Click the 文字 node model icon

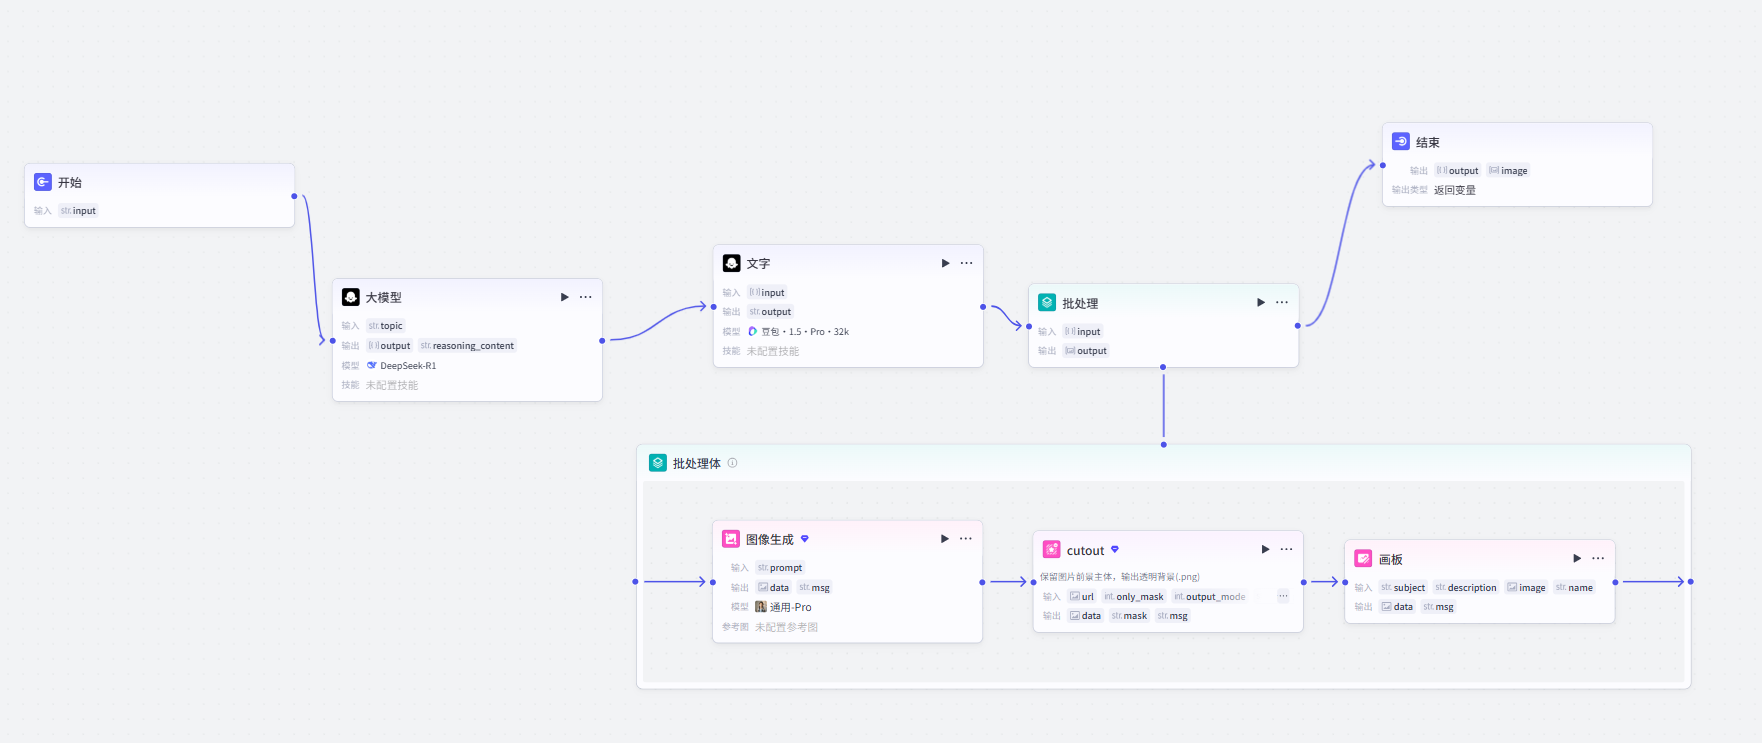click(x=732, y=263)
